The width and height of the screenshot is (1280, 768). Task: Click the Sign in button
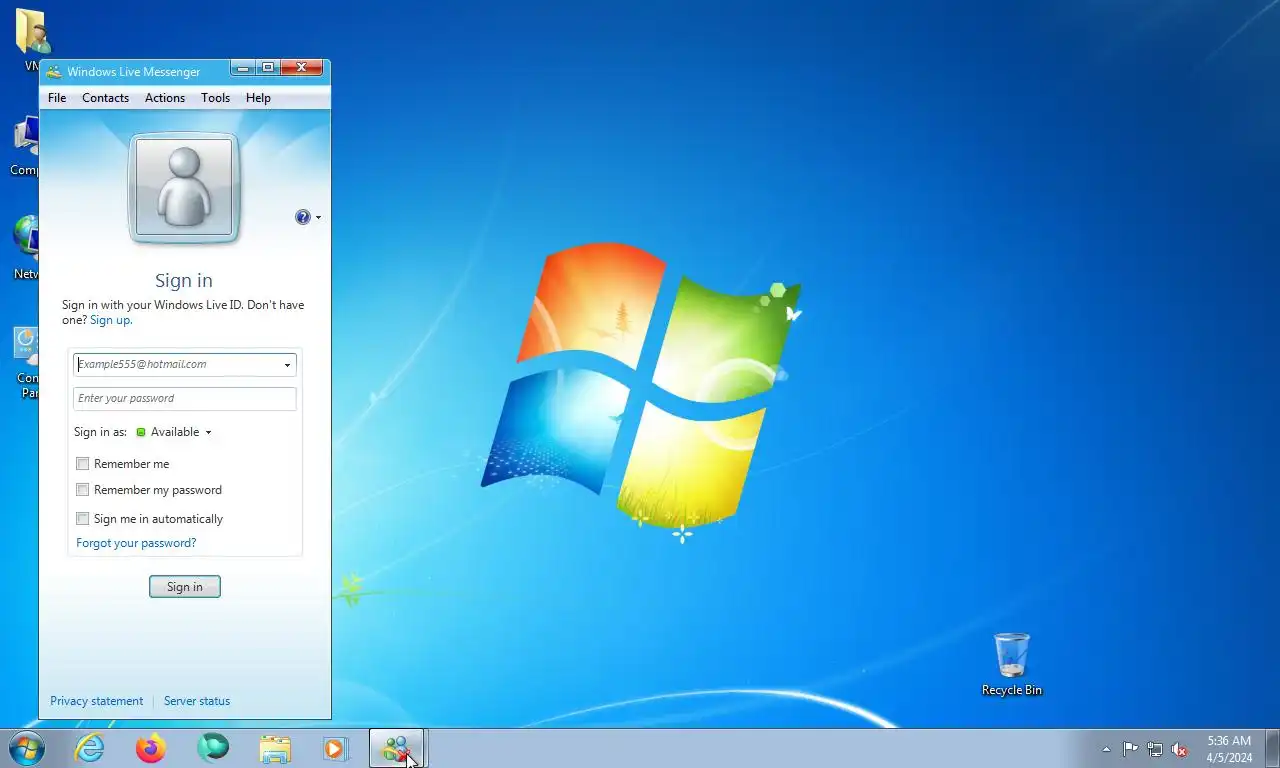click(x=185, y=587)
